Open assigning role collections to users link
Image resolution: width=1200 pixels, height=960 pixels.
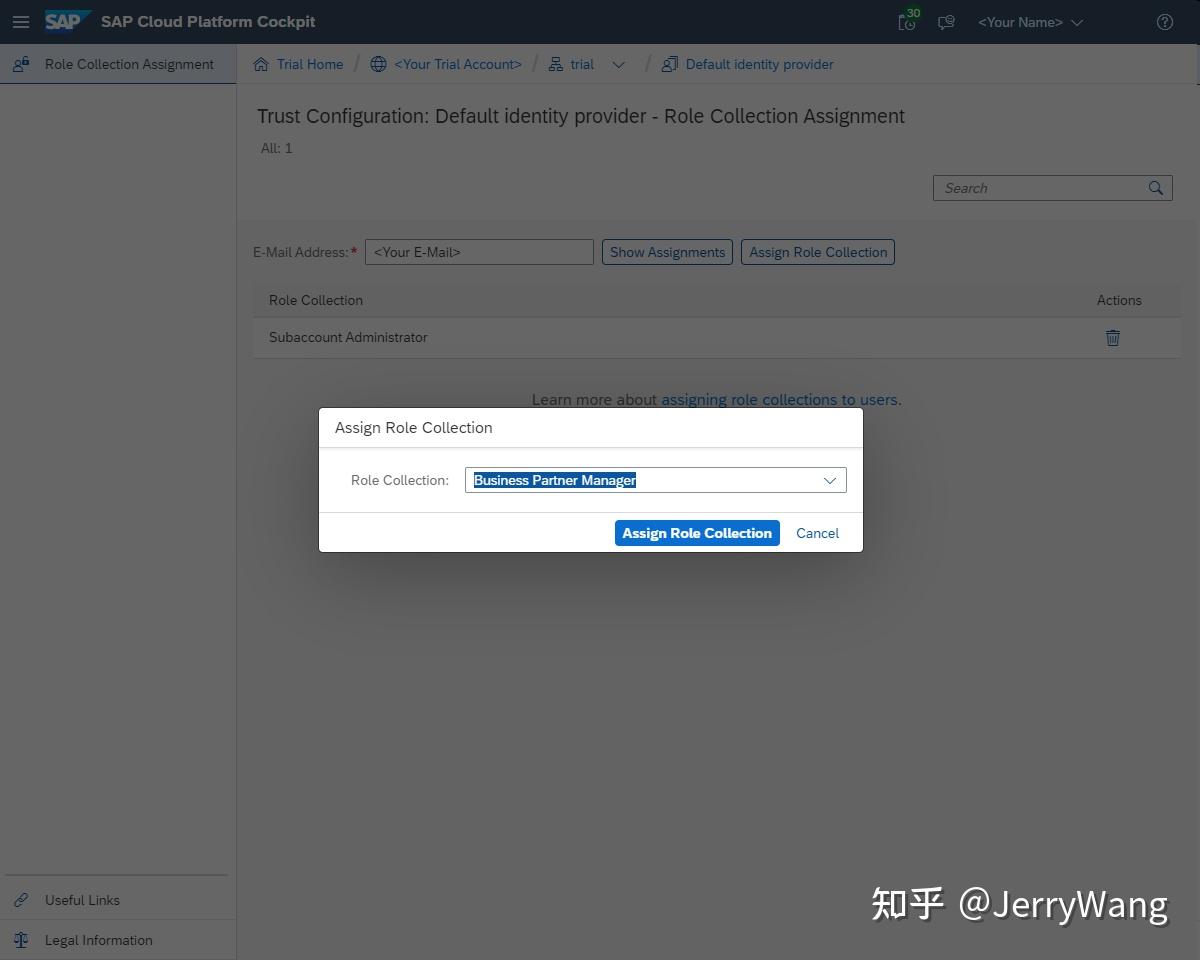coord(779,399)
